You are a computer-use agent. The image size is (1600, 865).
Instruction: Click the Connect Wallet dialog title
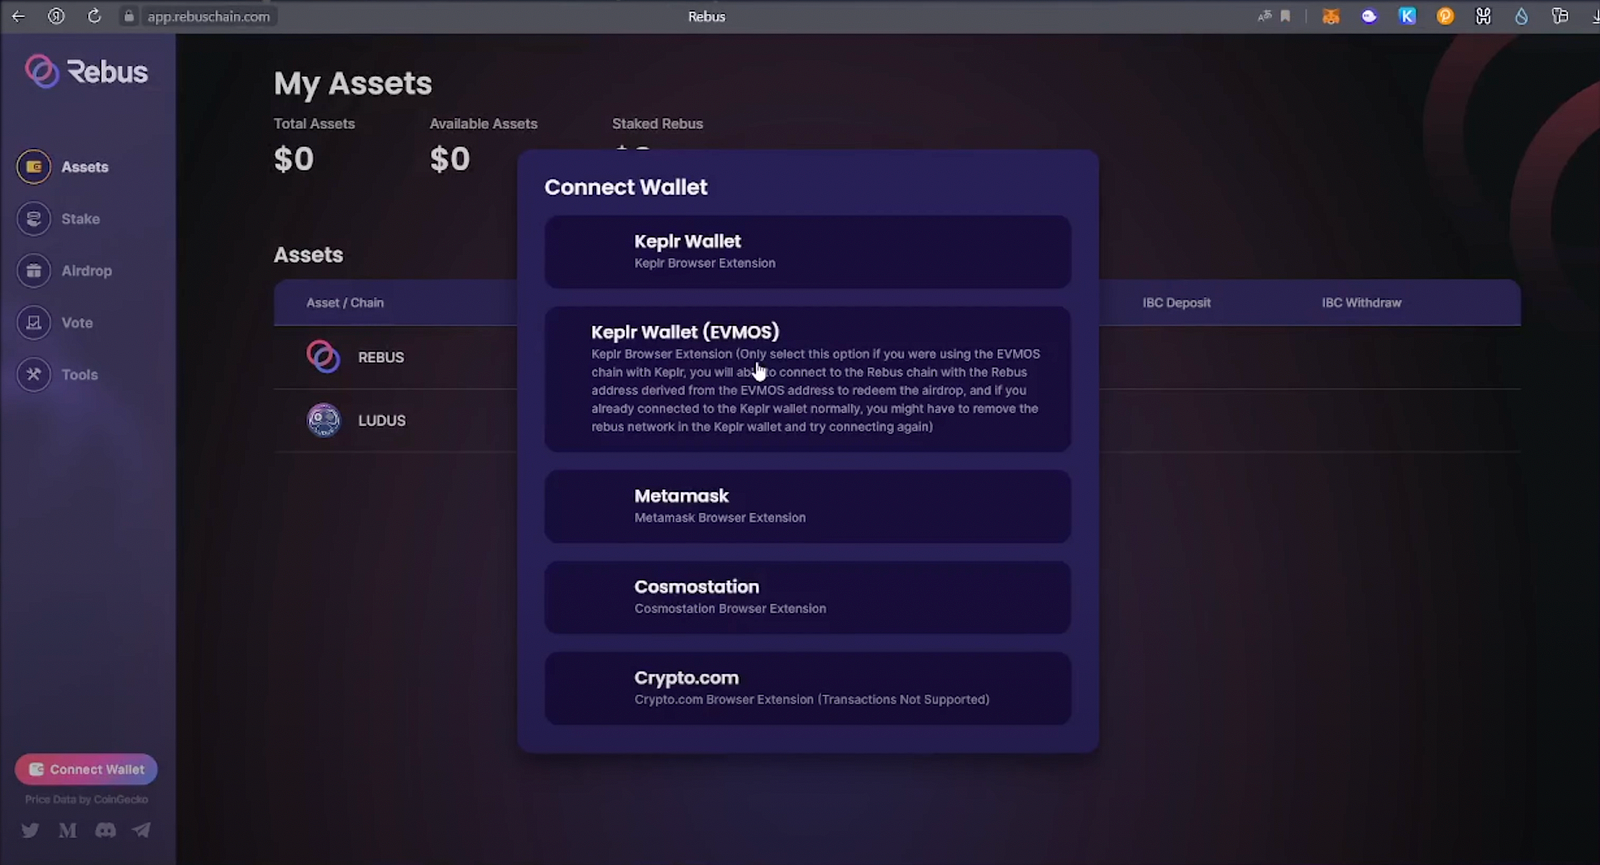626,187
